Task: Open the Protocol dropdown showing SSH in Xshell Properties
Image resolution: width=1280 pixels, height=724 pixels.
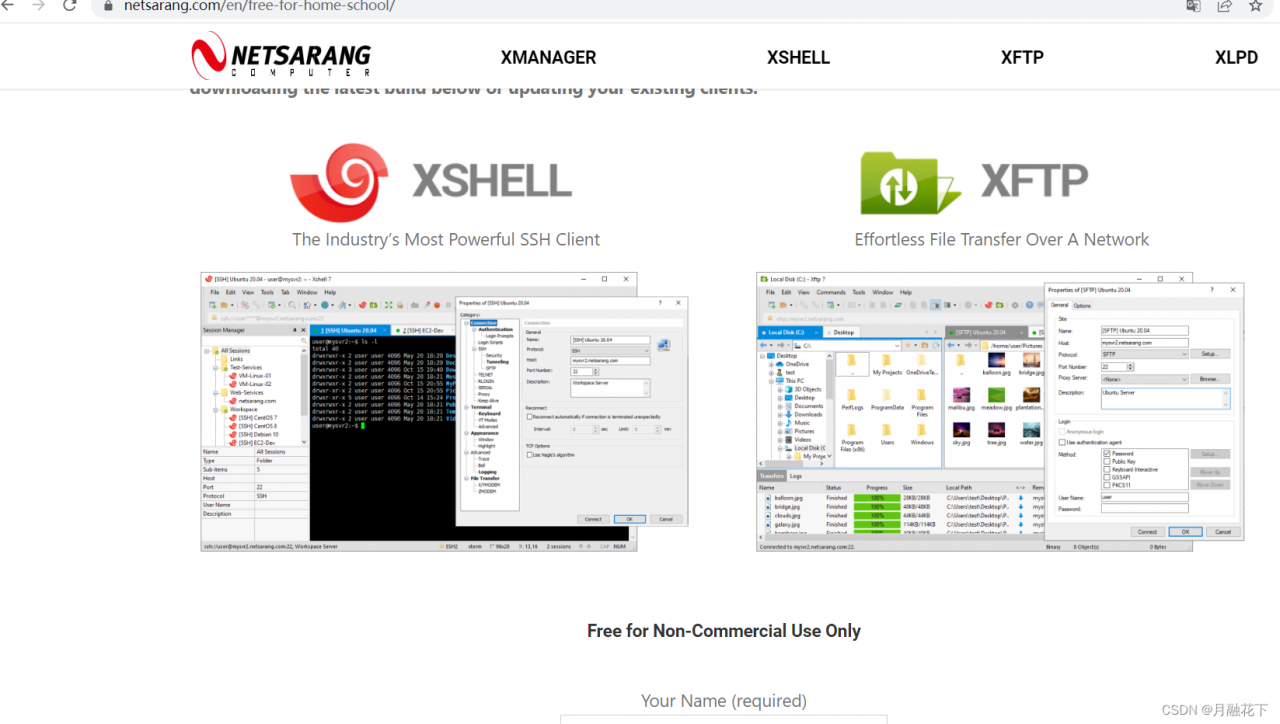Action: click(x=610, y=351)
